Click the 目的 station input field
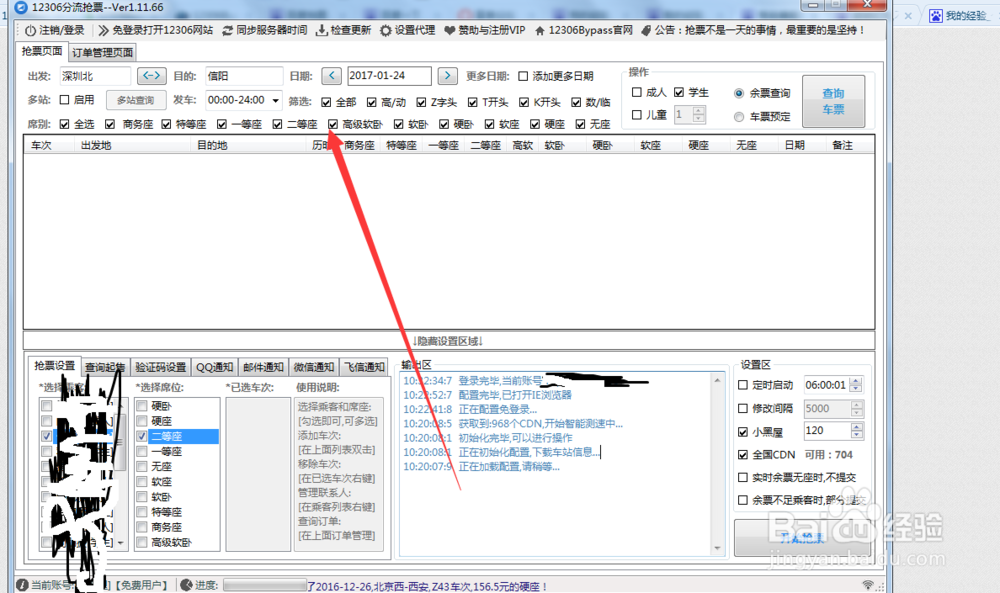Viewport: 1000px width, 593px height. point(244,76)
